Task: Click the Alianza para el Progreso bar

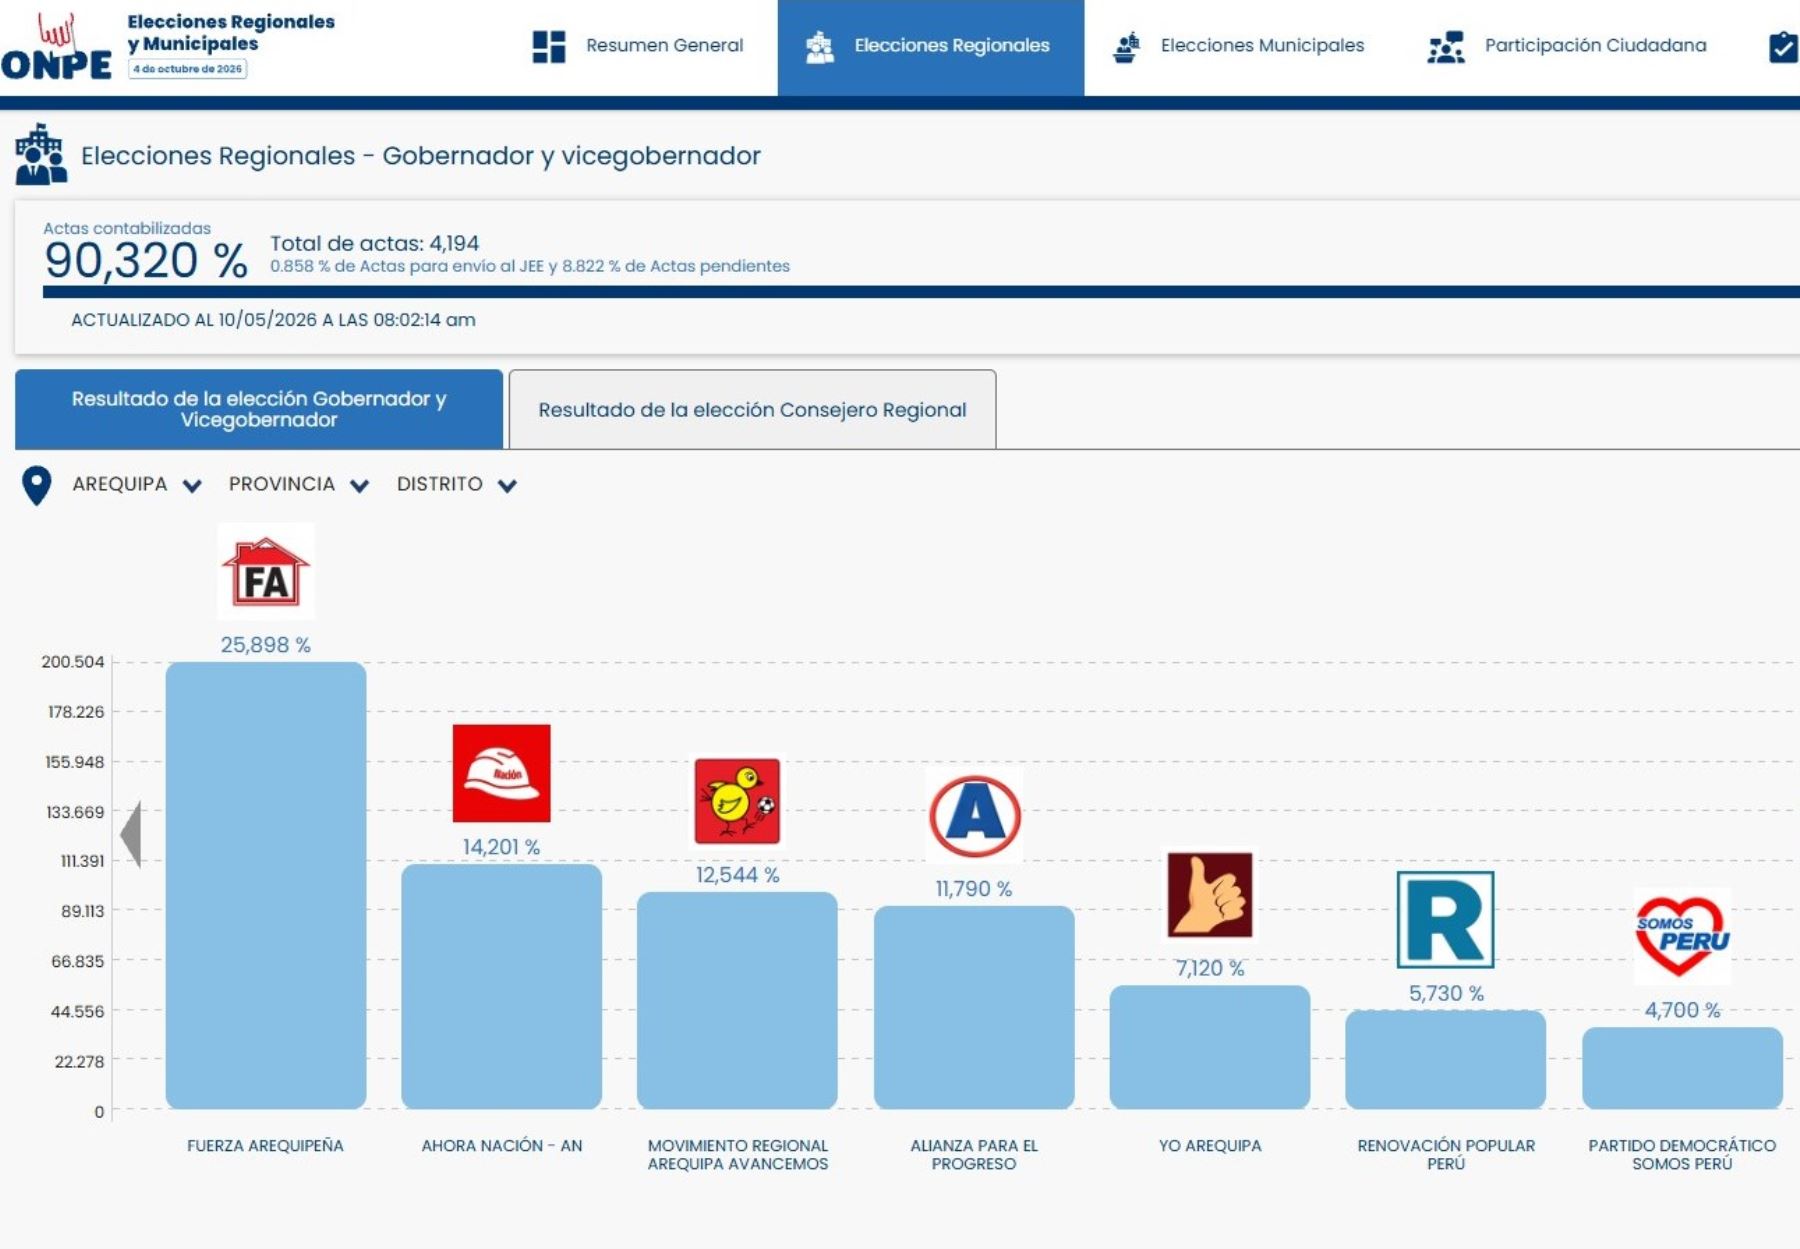Action: [x=974, y=1007]
